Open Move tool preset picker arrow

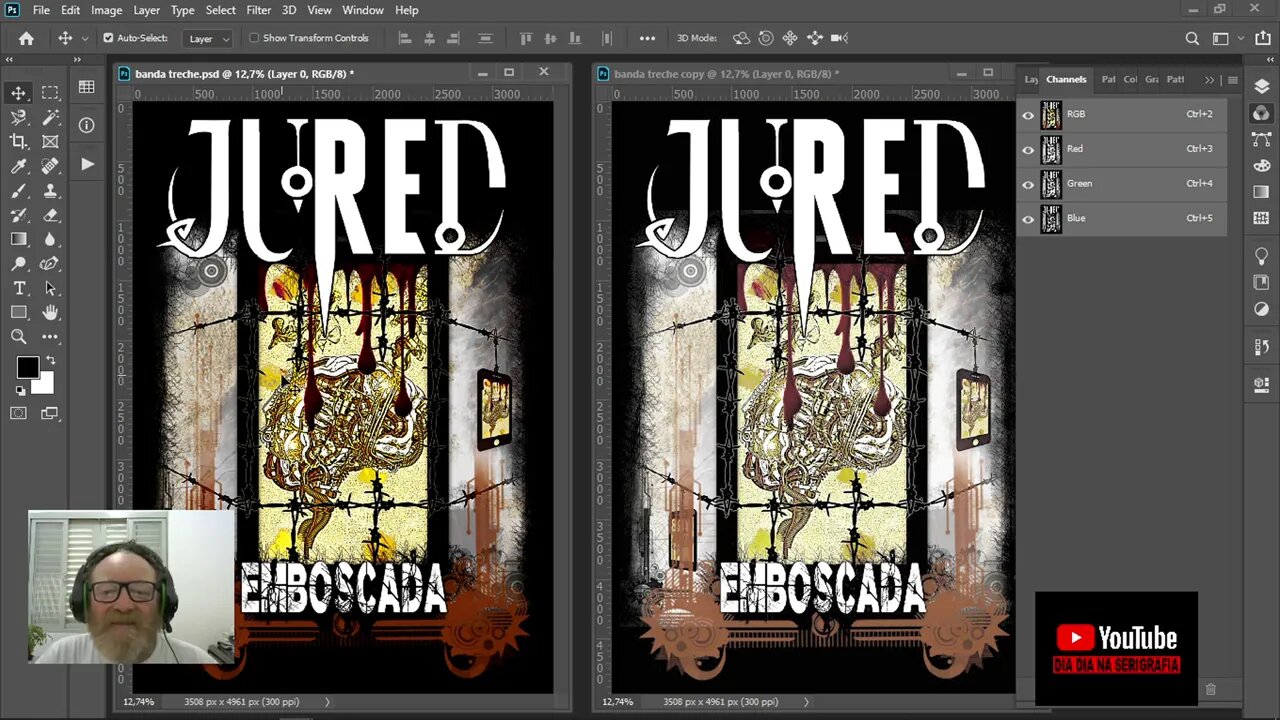(84, 38)
